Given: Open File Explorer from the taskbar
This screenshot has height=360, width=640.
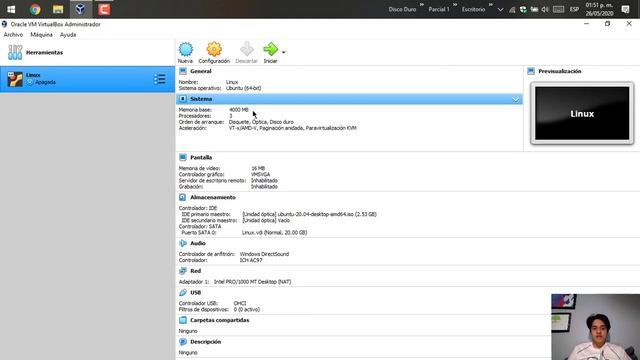Looking at the screenshot, I should (x=58, y=9).
